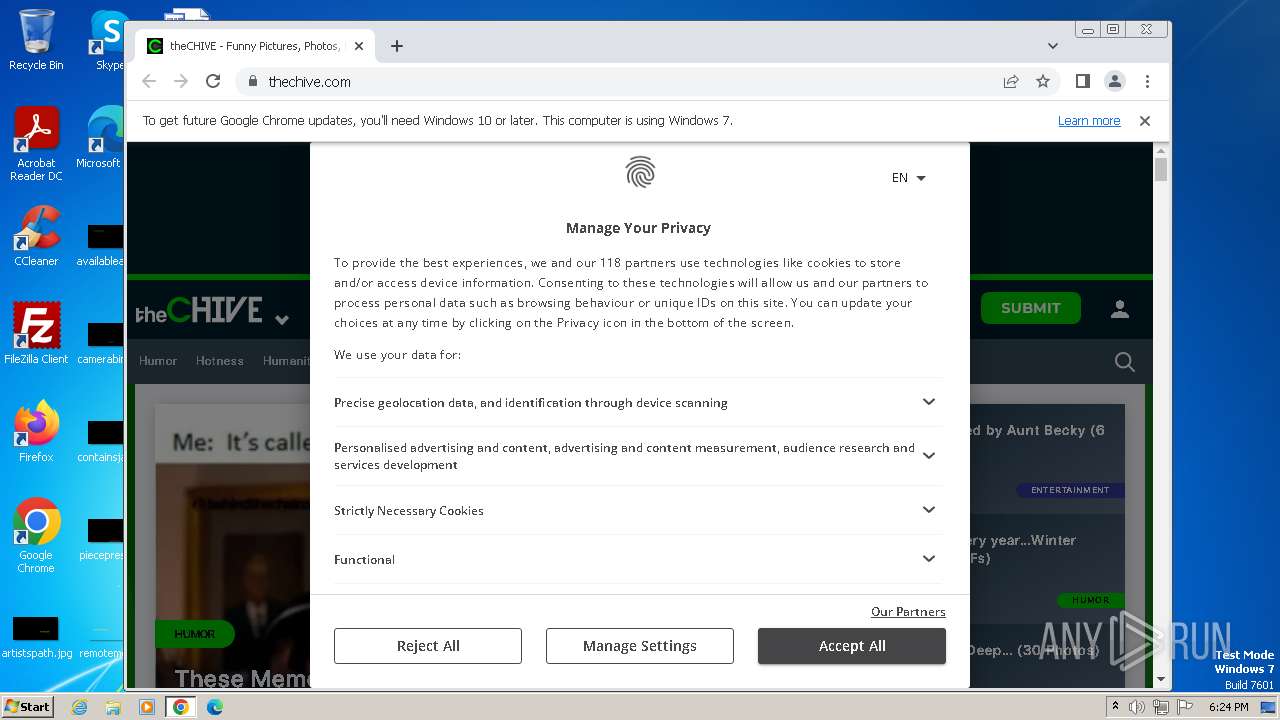The width and height of the screenshot is (1280, 720).
Task: Click the Action Center flag tray icon
Action: pos(1185,707)
